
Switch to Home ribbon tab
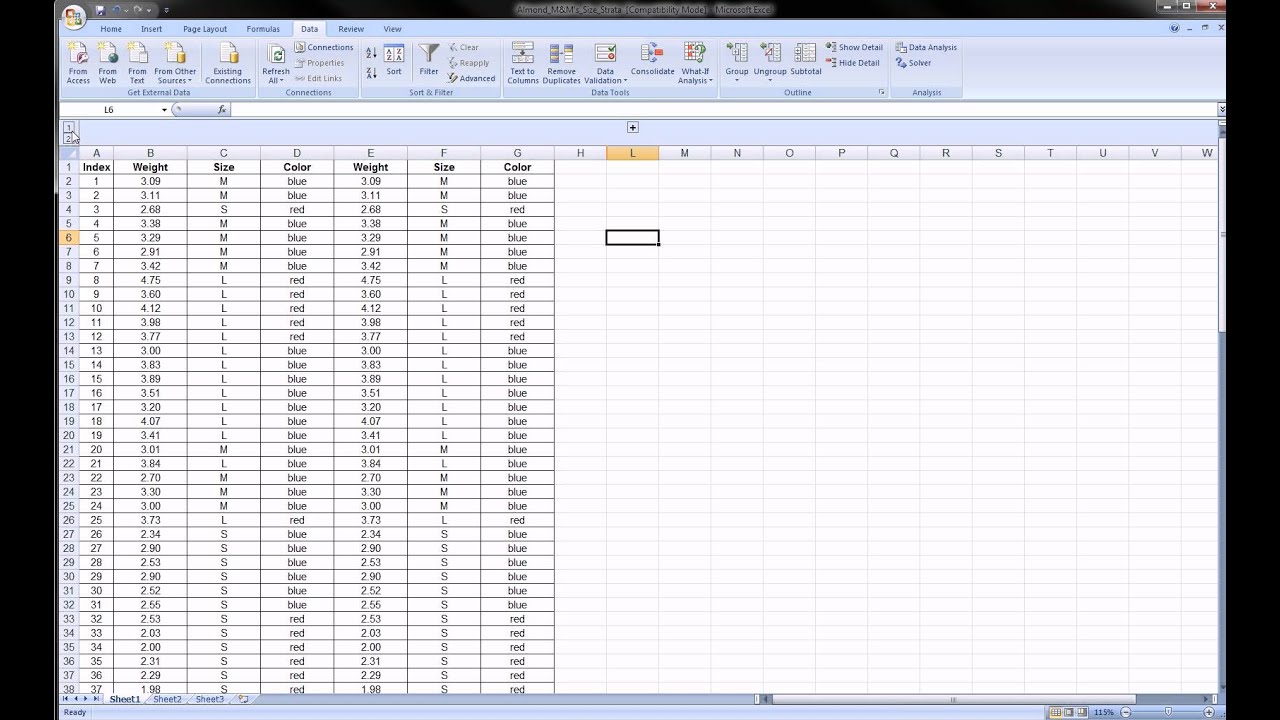tap(111, 29)
